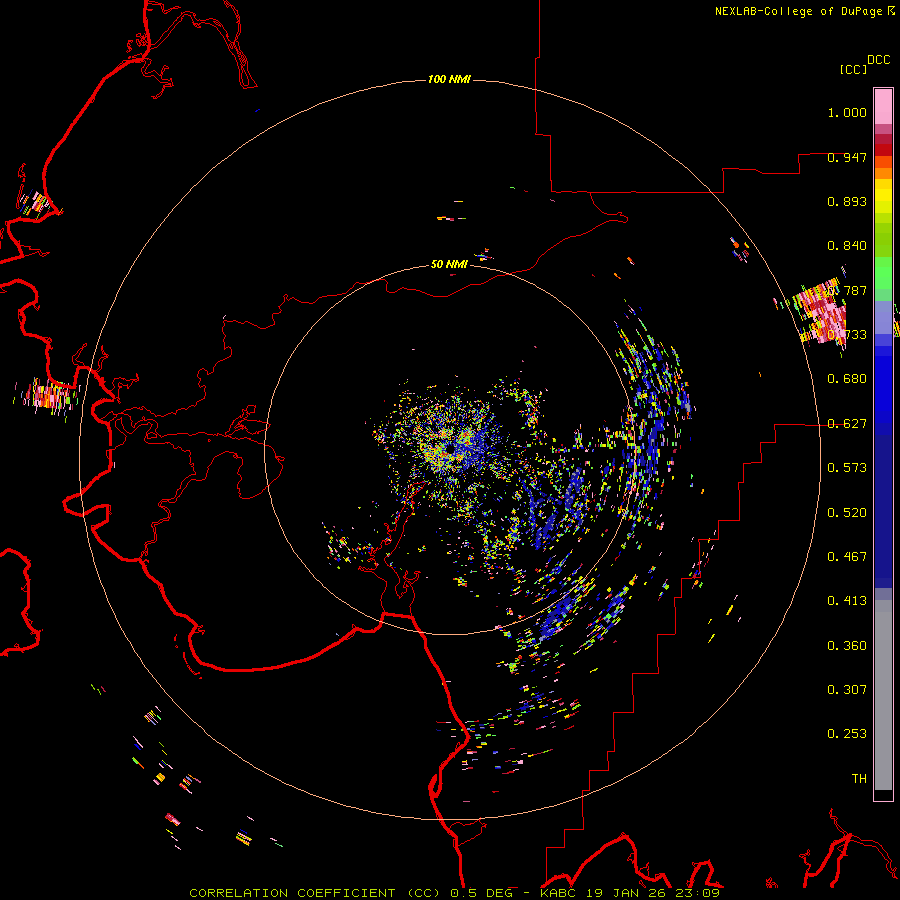The image size is (900, 900).
Task: Pick the red color bar segment
Action: click(x=883, y=150)
